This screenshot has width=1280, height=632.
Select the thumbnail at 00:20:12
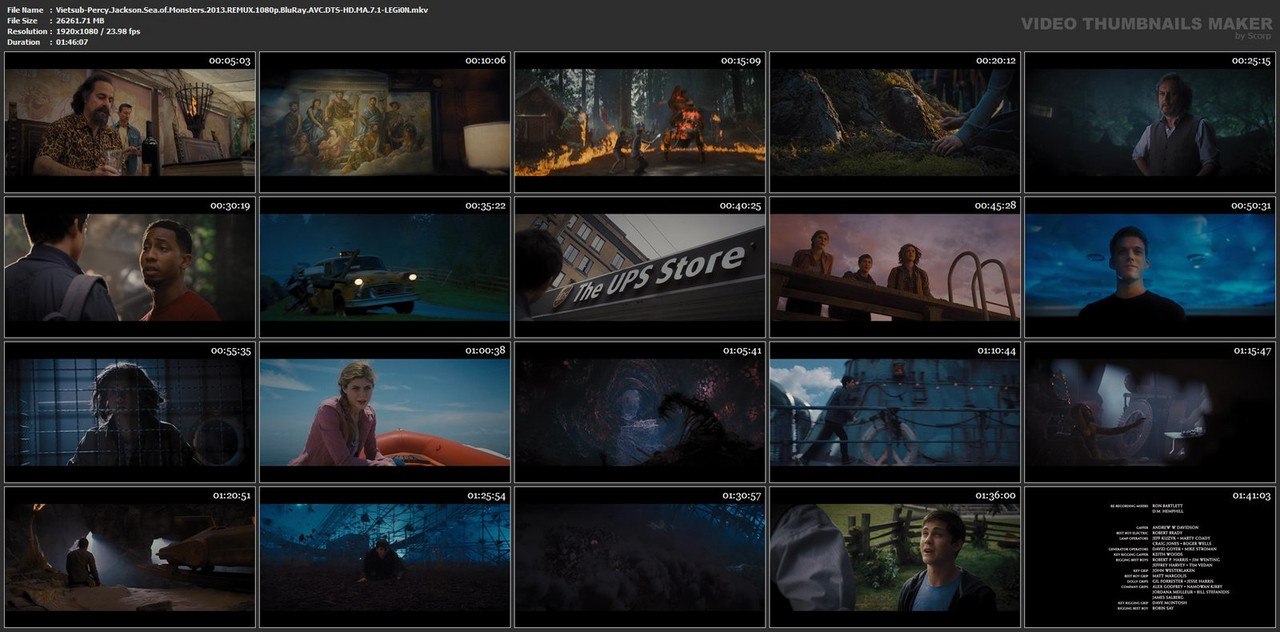pos(895,122)
